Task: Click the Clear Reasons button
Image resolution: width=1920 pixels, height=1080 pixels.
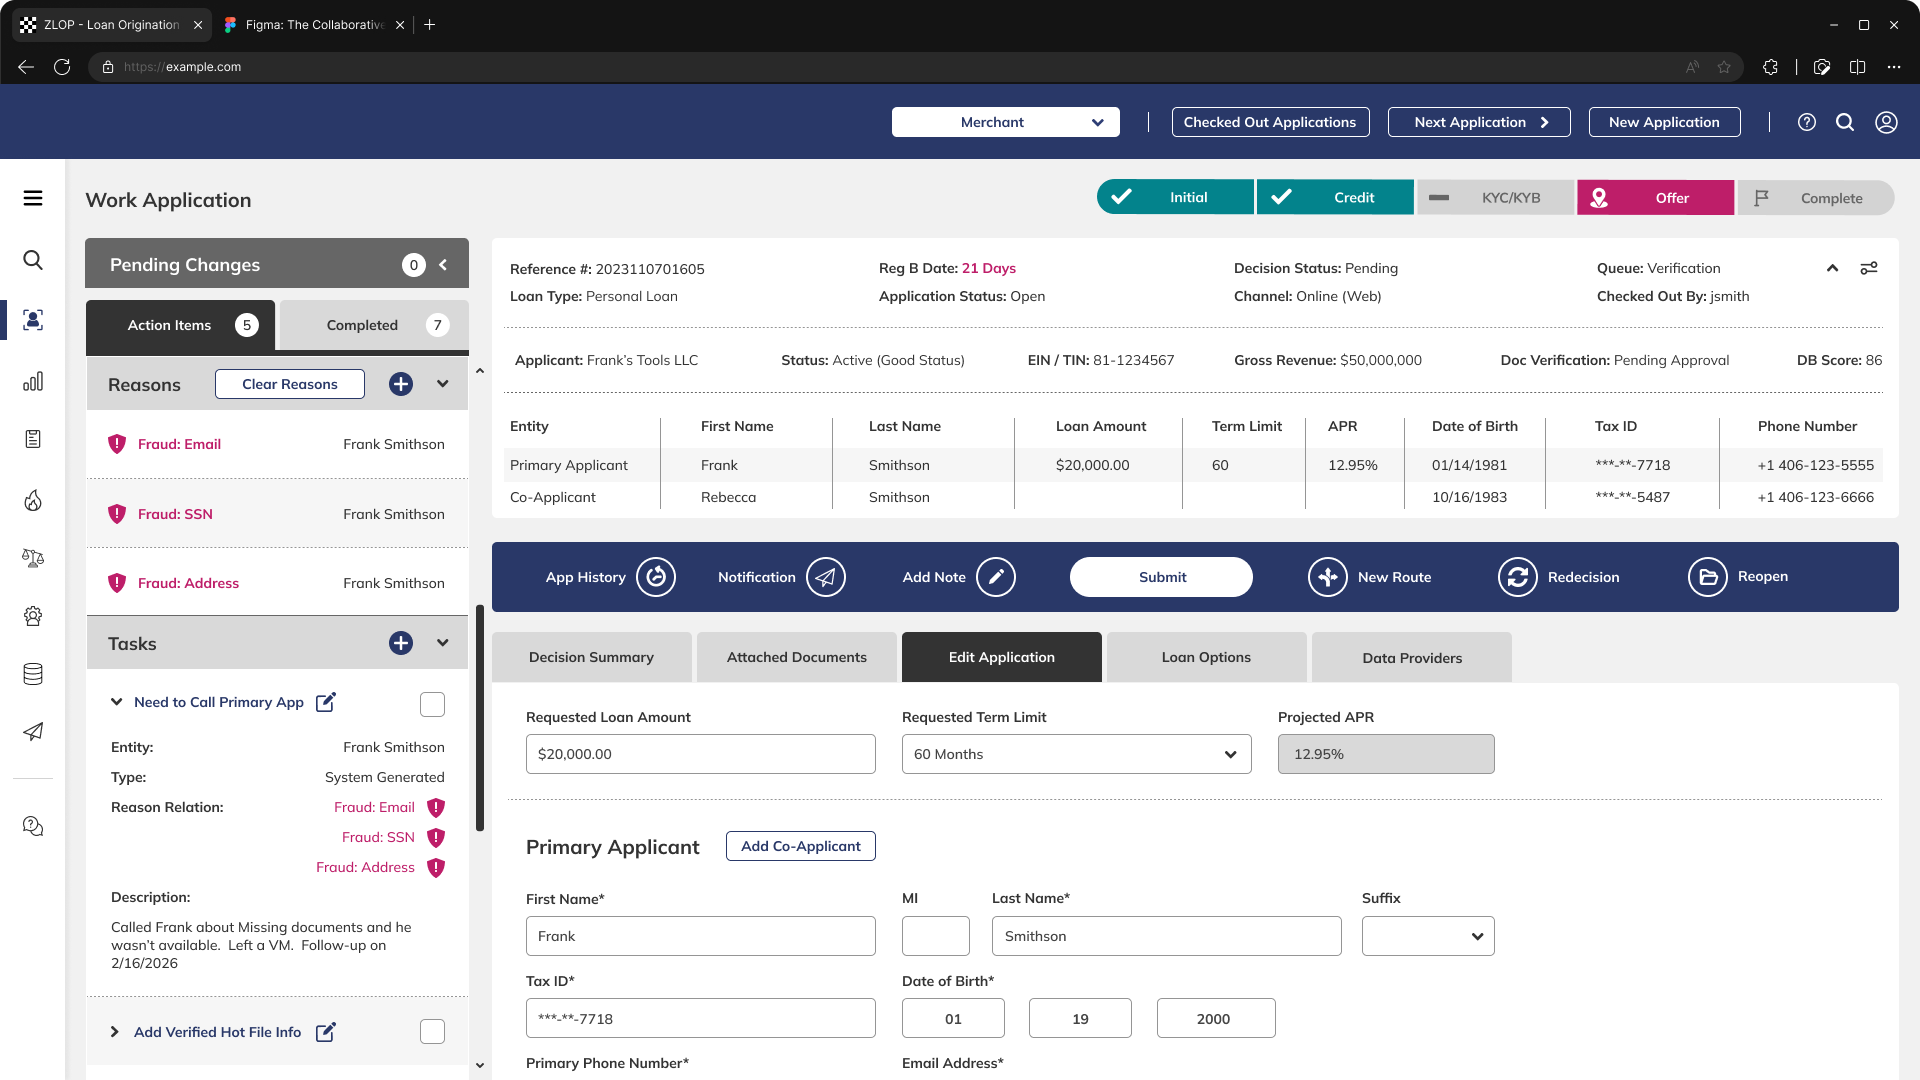Action: [x=290, y=384]
